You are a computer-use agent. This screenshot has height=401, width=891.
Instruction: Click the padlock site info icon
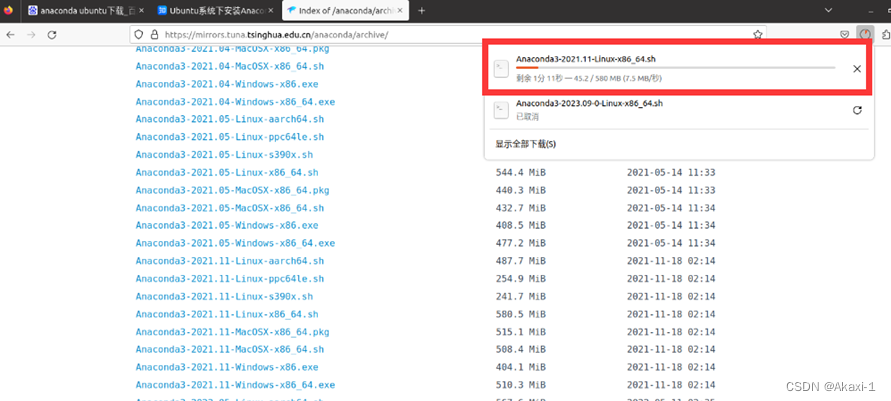coord(154,35)
